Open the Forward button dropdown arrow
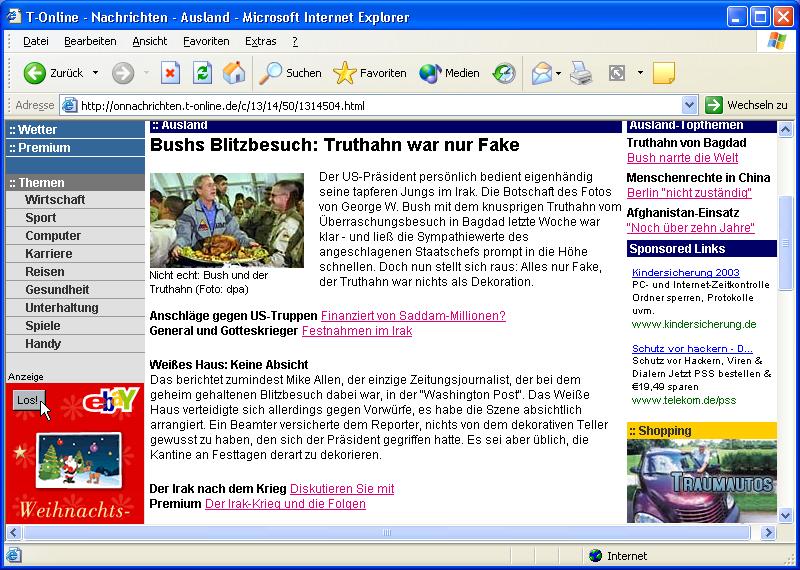Image resolution: width=800 pixels, height=570 pixels. click(x=146, y=73)
